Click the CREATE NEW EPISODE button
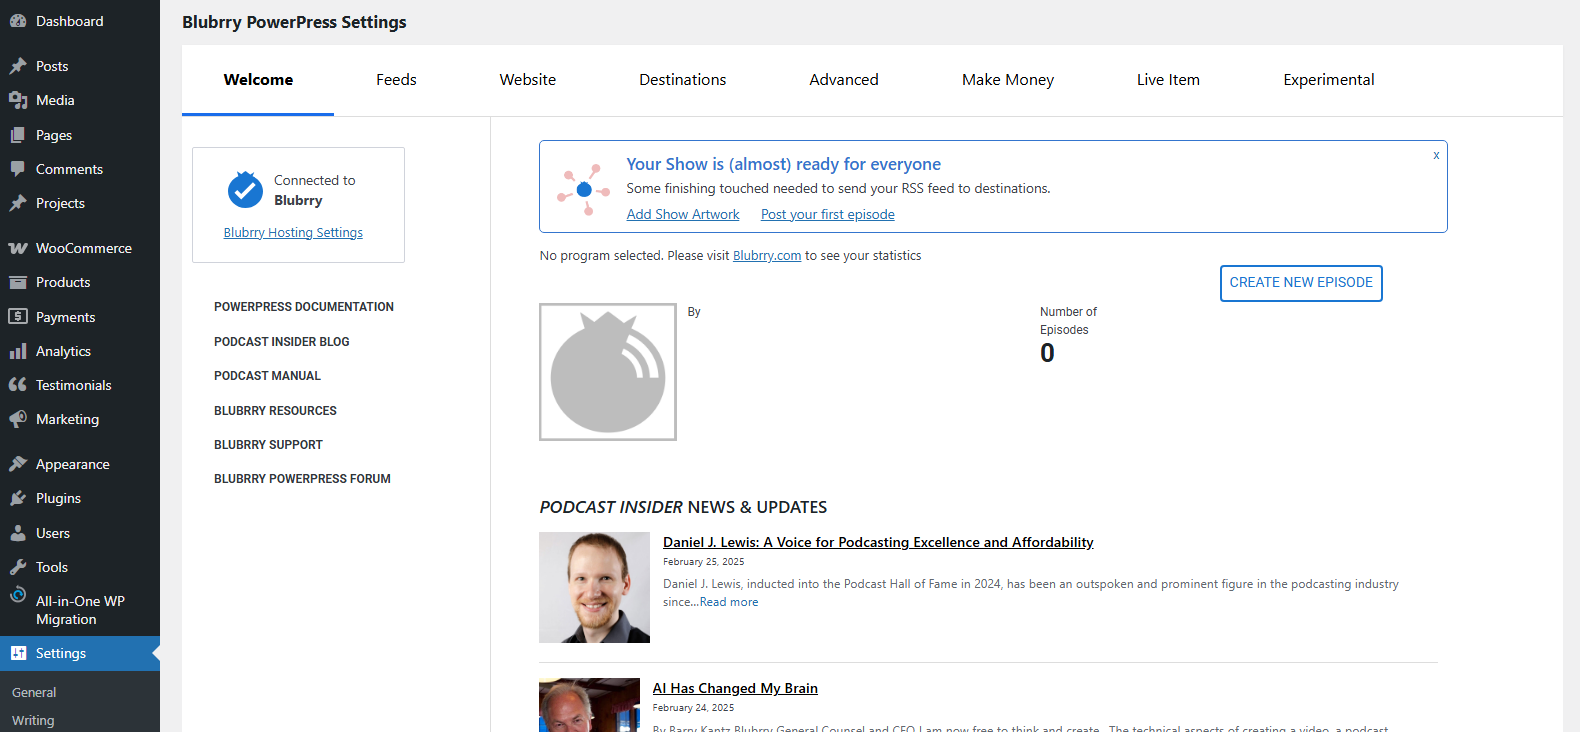Image resolution: width=1580 pixels, height=732 pixels. [x=1301, y=283]
